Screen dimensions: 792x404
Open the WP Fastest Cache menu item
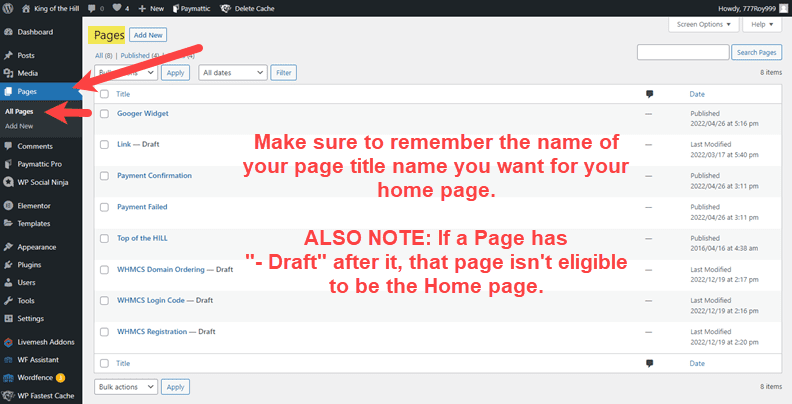coord(41,395)
